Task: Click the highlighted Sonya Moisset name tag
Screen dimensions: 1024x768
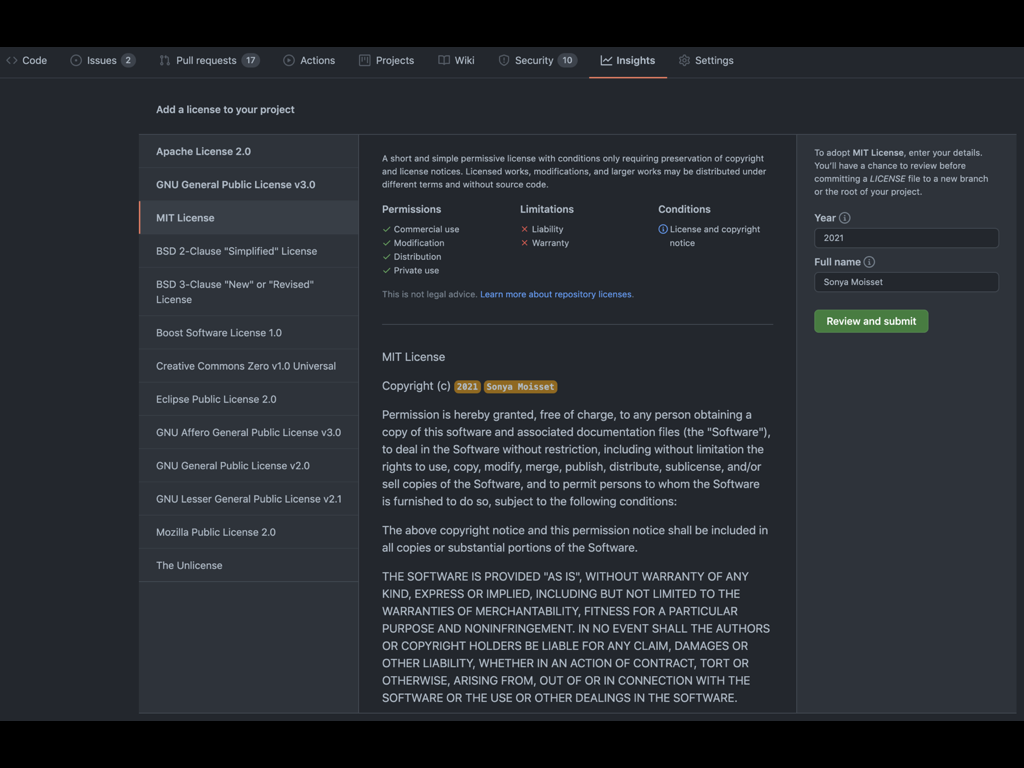Action: 520,387
